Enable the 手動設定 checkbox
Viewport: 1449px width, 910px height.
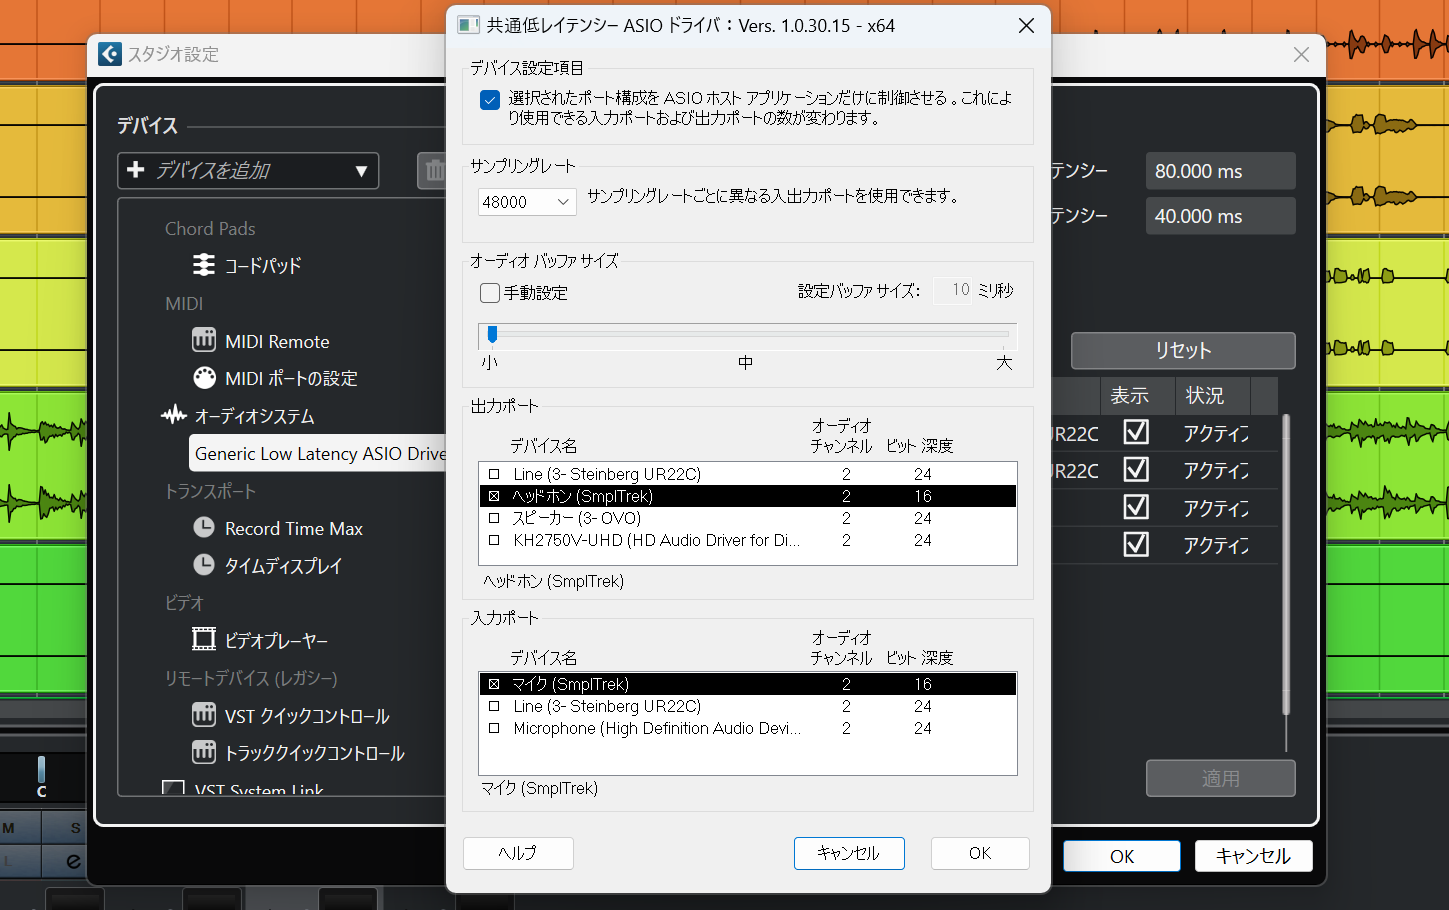click(x=490, y=293)
